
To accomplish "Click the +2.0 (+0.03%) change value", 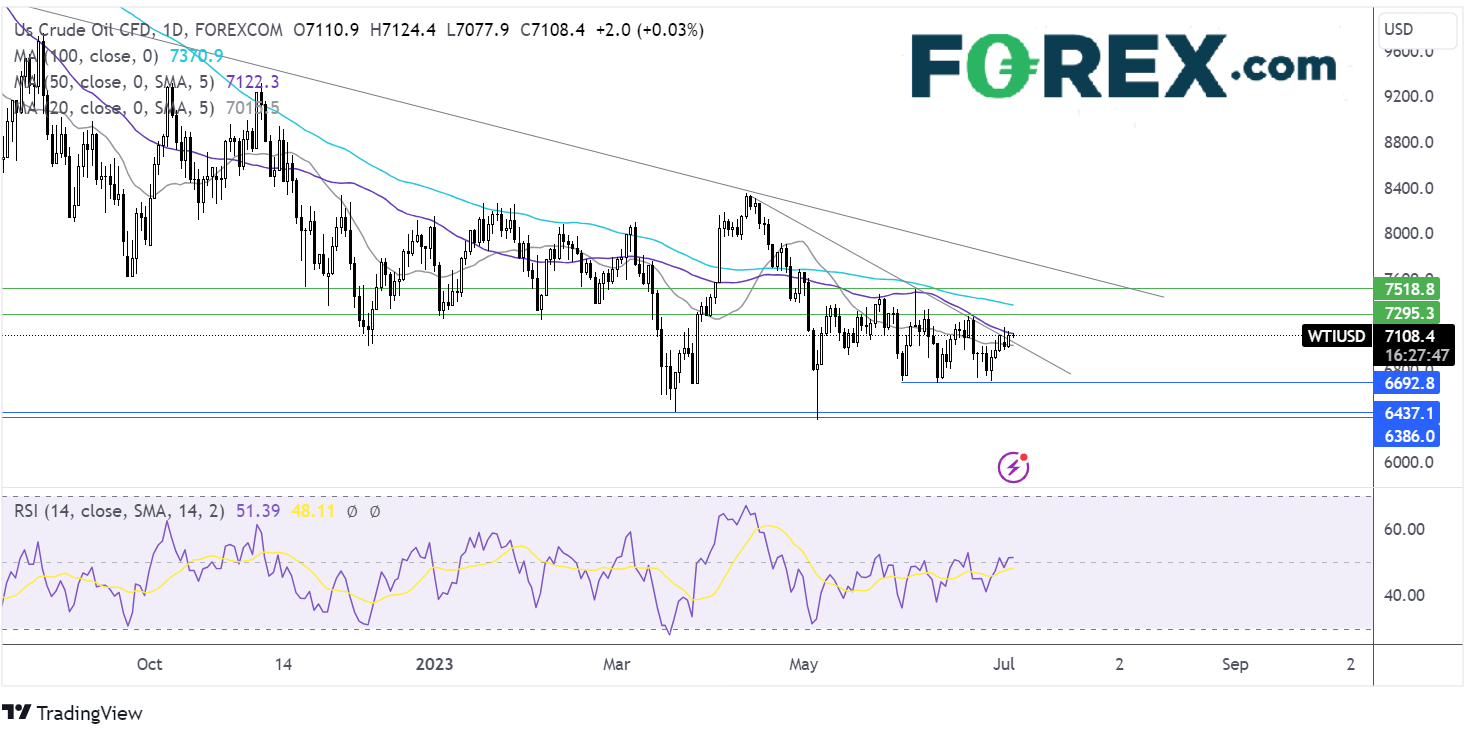I will [x=648, y=30].
